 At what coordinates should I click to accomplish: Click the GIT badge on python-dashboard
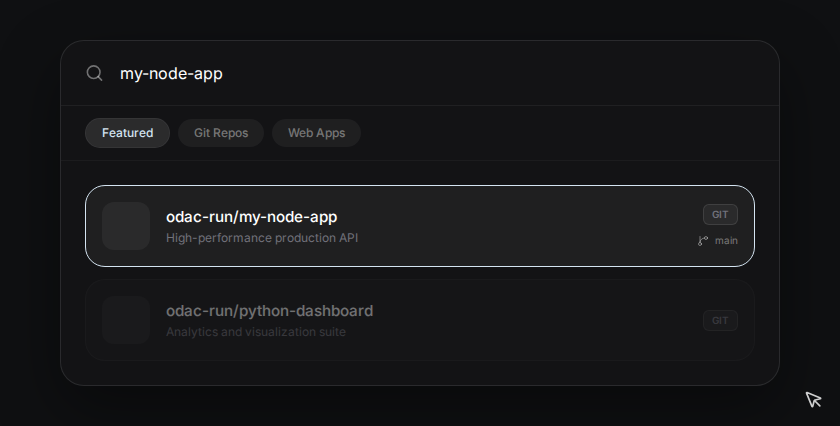tap(720, 320)
